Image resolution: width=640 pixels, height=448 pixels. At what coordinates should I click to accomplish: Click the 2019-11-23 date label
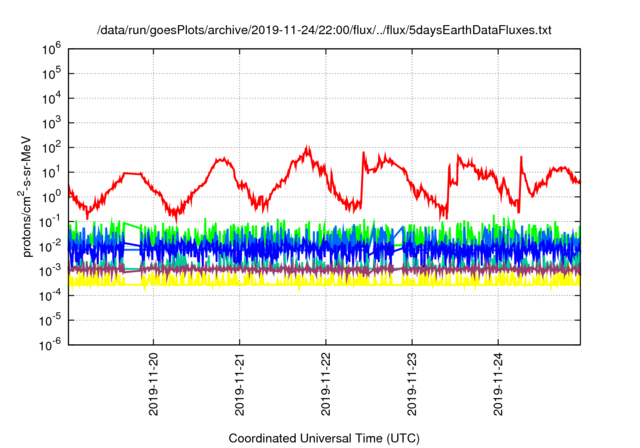coord(412,384)
